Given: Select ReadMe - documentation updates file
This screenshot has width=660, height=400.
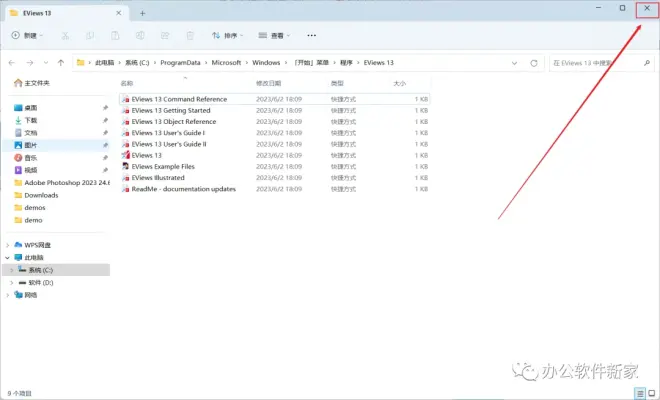Looking at the screenshot, I should [183, 188].
